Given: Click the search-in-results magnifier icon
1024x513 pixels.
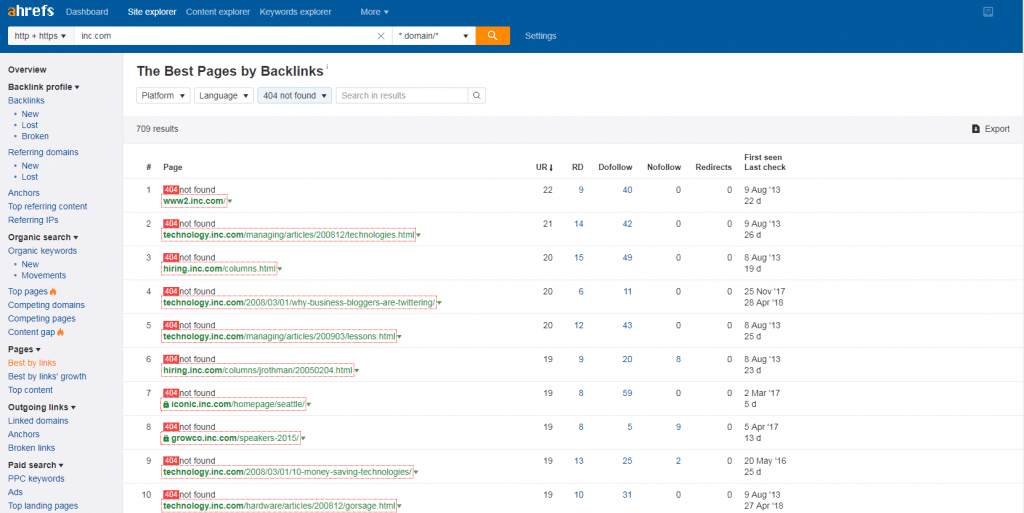Looking at the screenshot, I should point(477,95).
